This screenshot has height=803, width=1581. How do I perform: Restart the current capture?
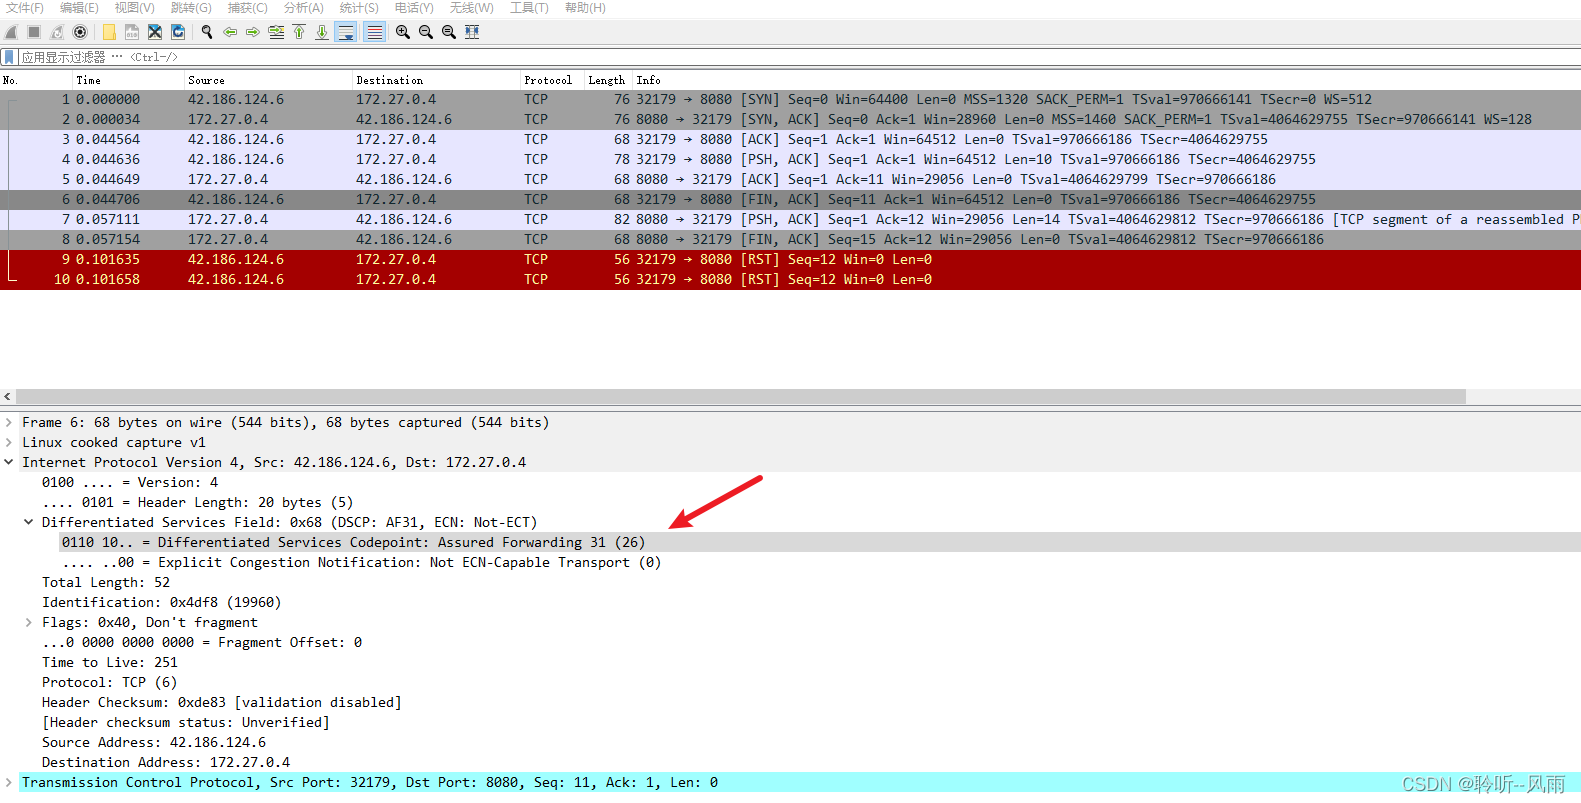click(57, 32)
